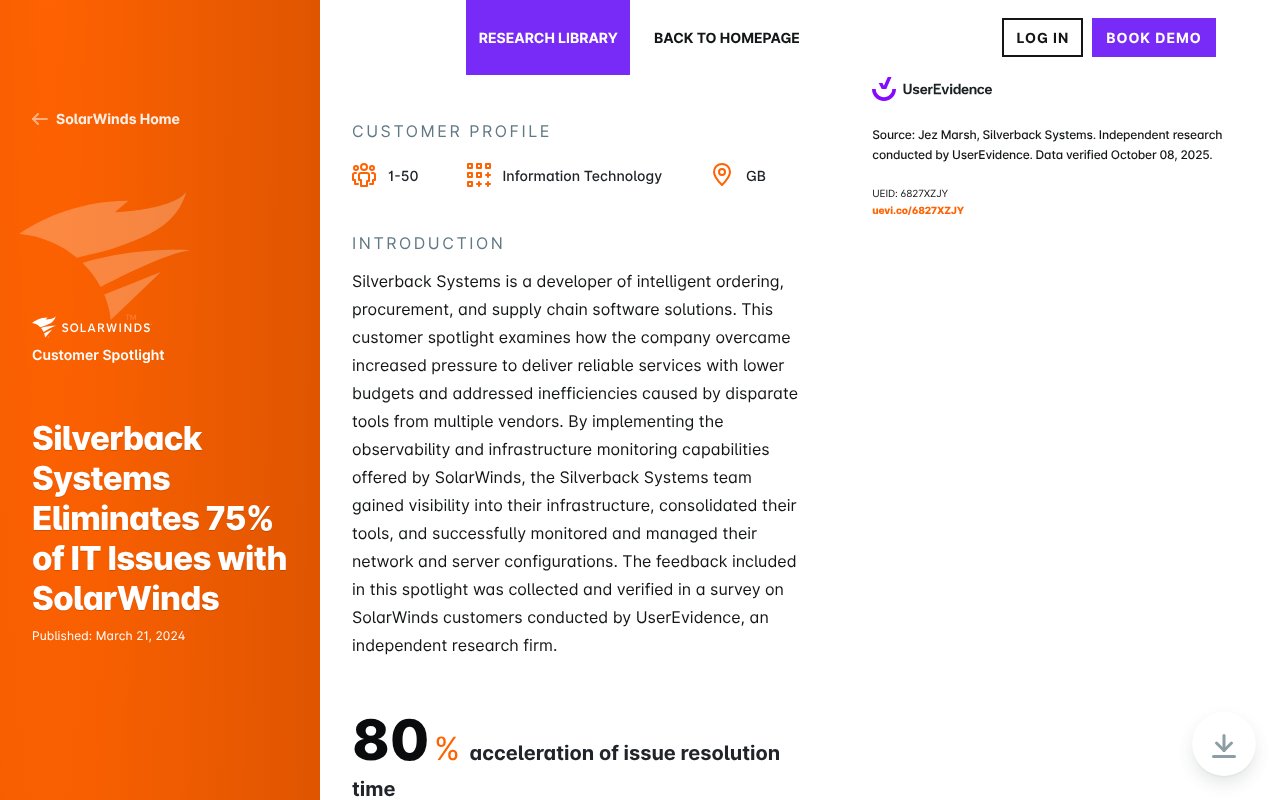Viewport: 1280px width, 800px height.
Task: Click the LOG IN button
Action: pos(1042,37)
